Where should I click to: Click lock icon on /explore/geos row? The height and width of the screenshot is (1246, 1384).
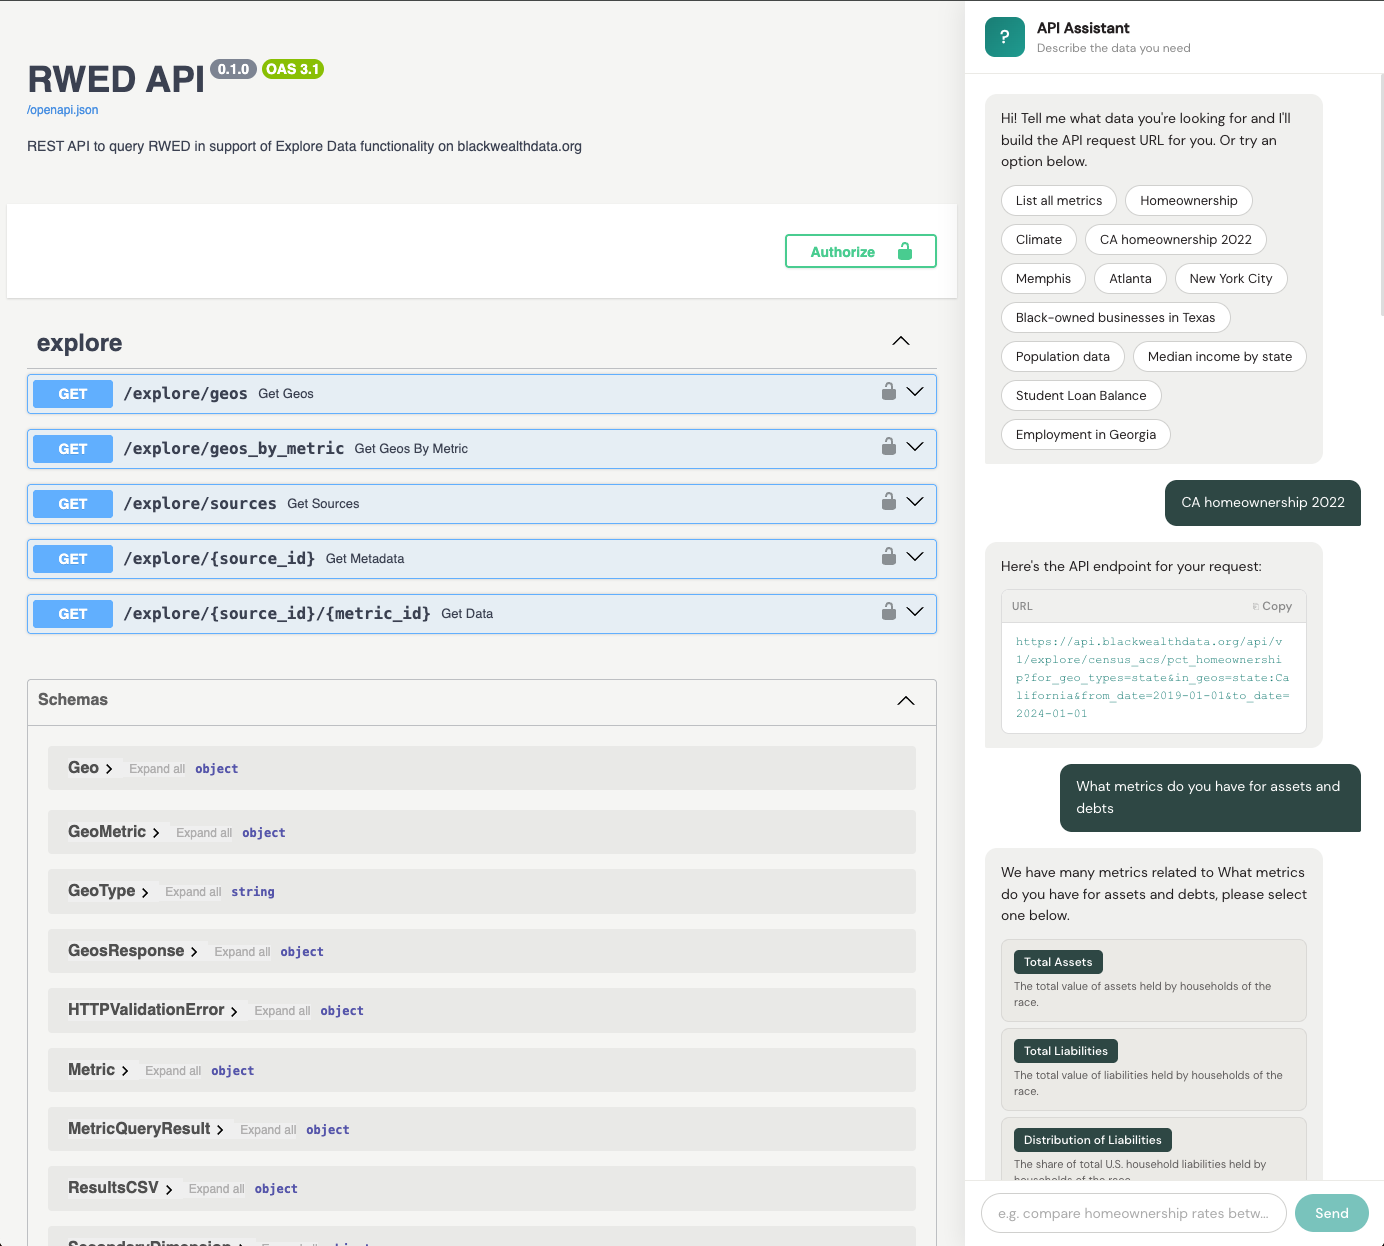coord(888,391)
